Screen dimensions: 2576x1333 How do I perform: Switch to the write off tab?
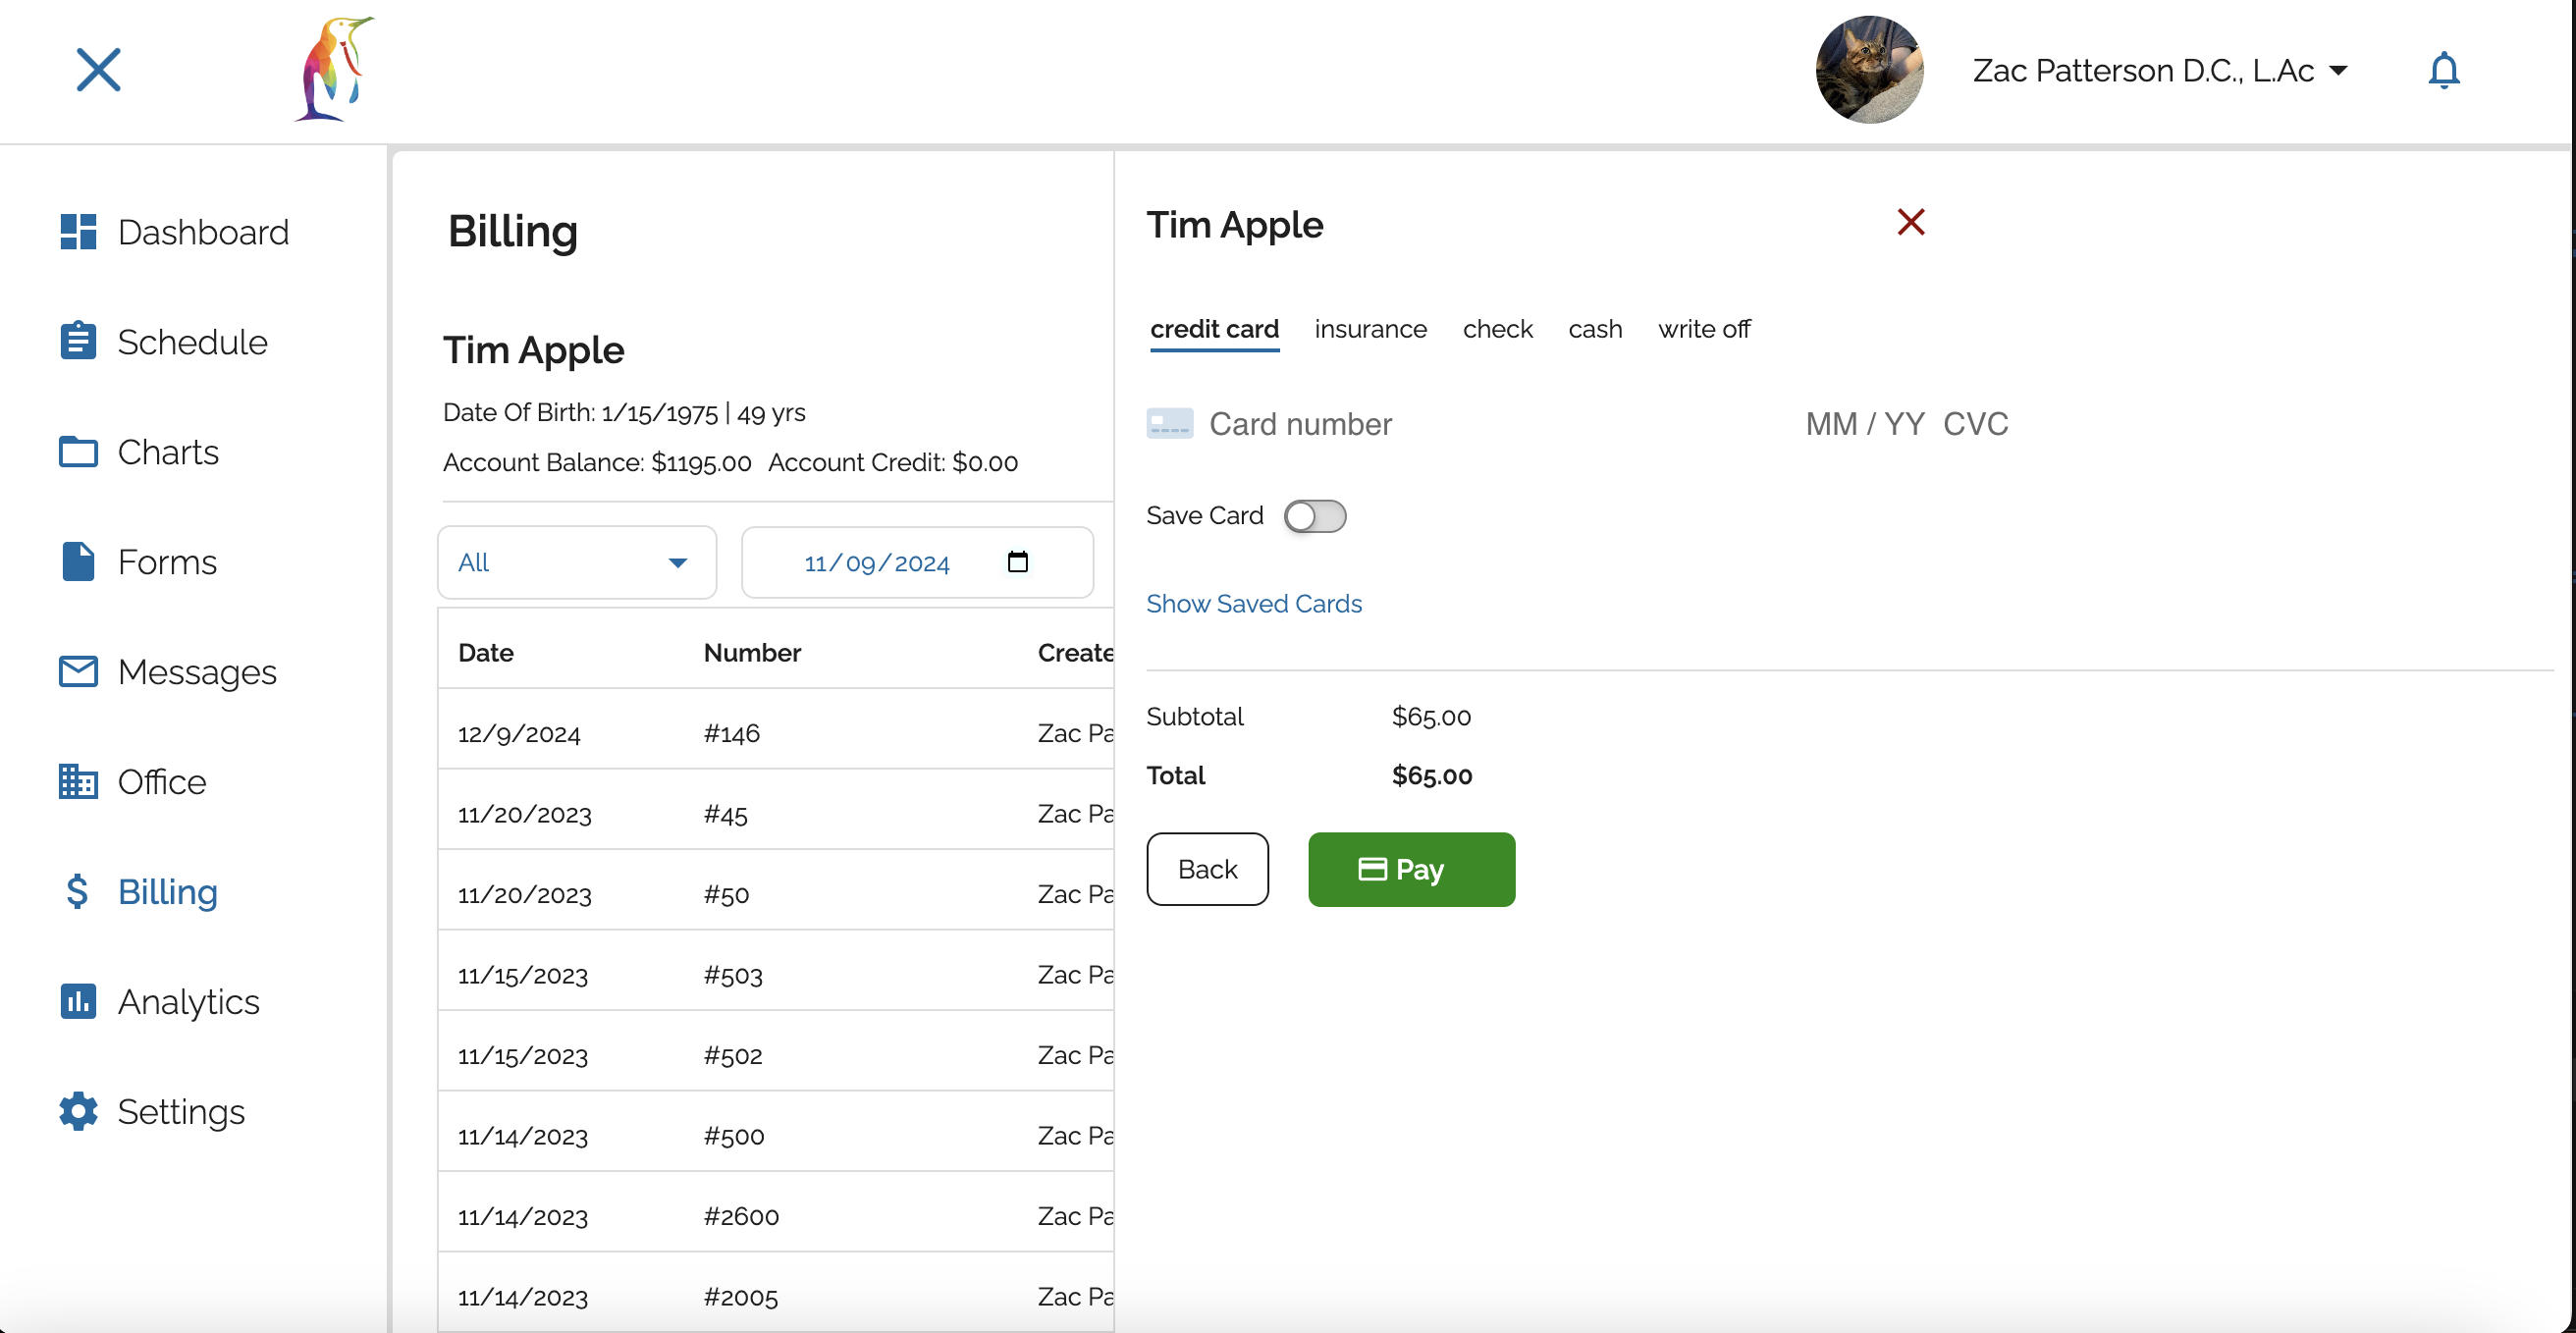tap(1704, 329)
